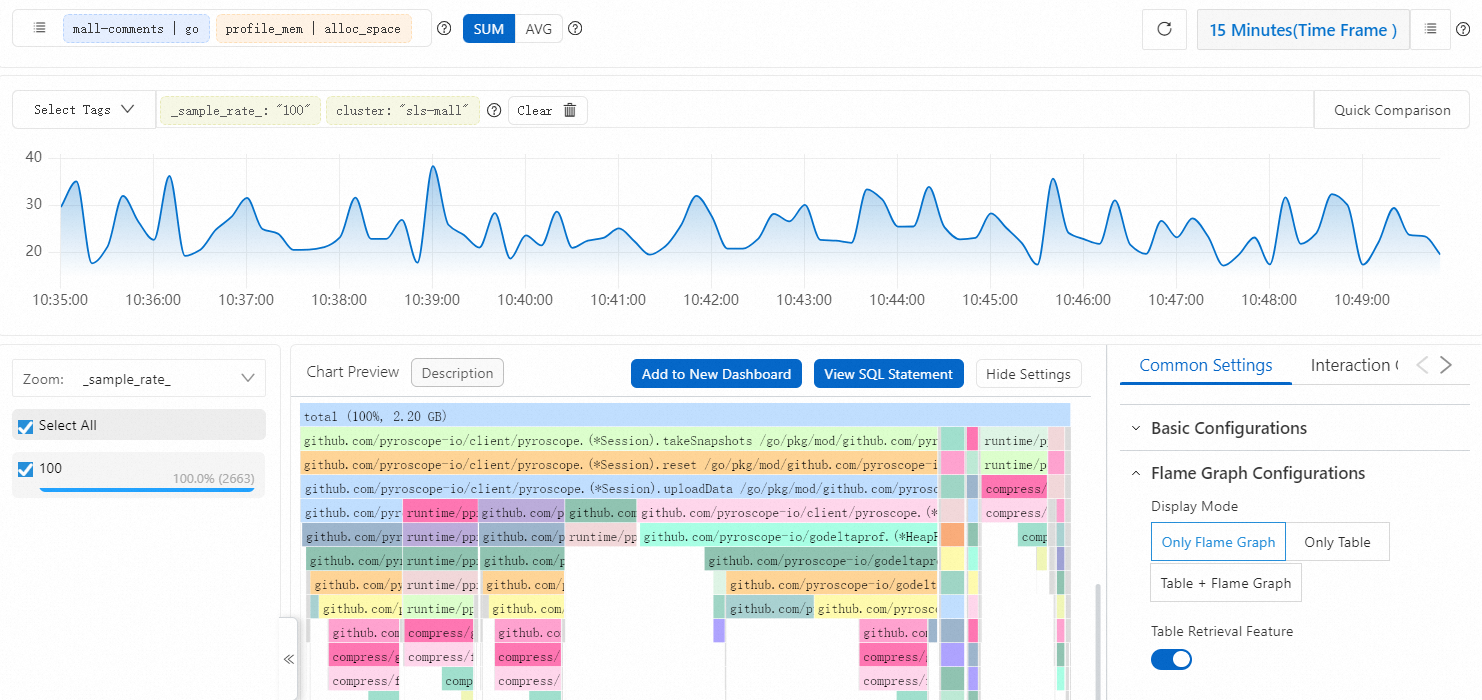Open the Zoom _sample_rate_ dropdown
Screen dimensions: 1482x700
coord(139,379)
